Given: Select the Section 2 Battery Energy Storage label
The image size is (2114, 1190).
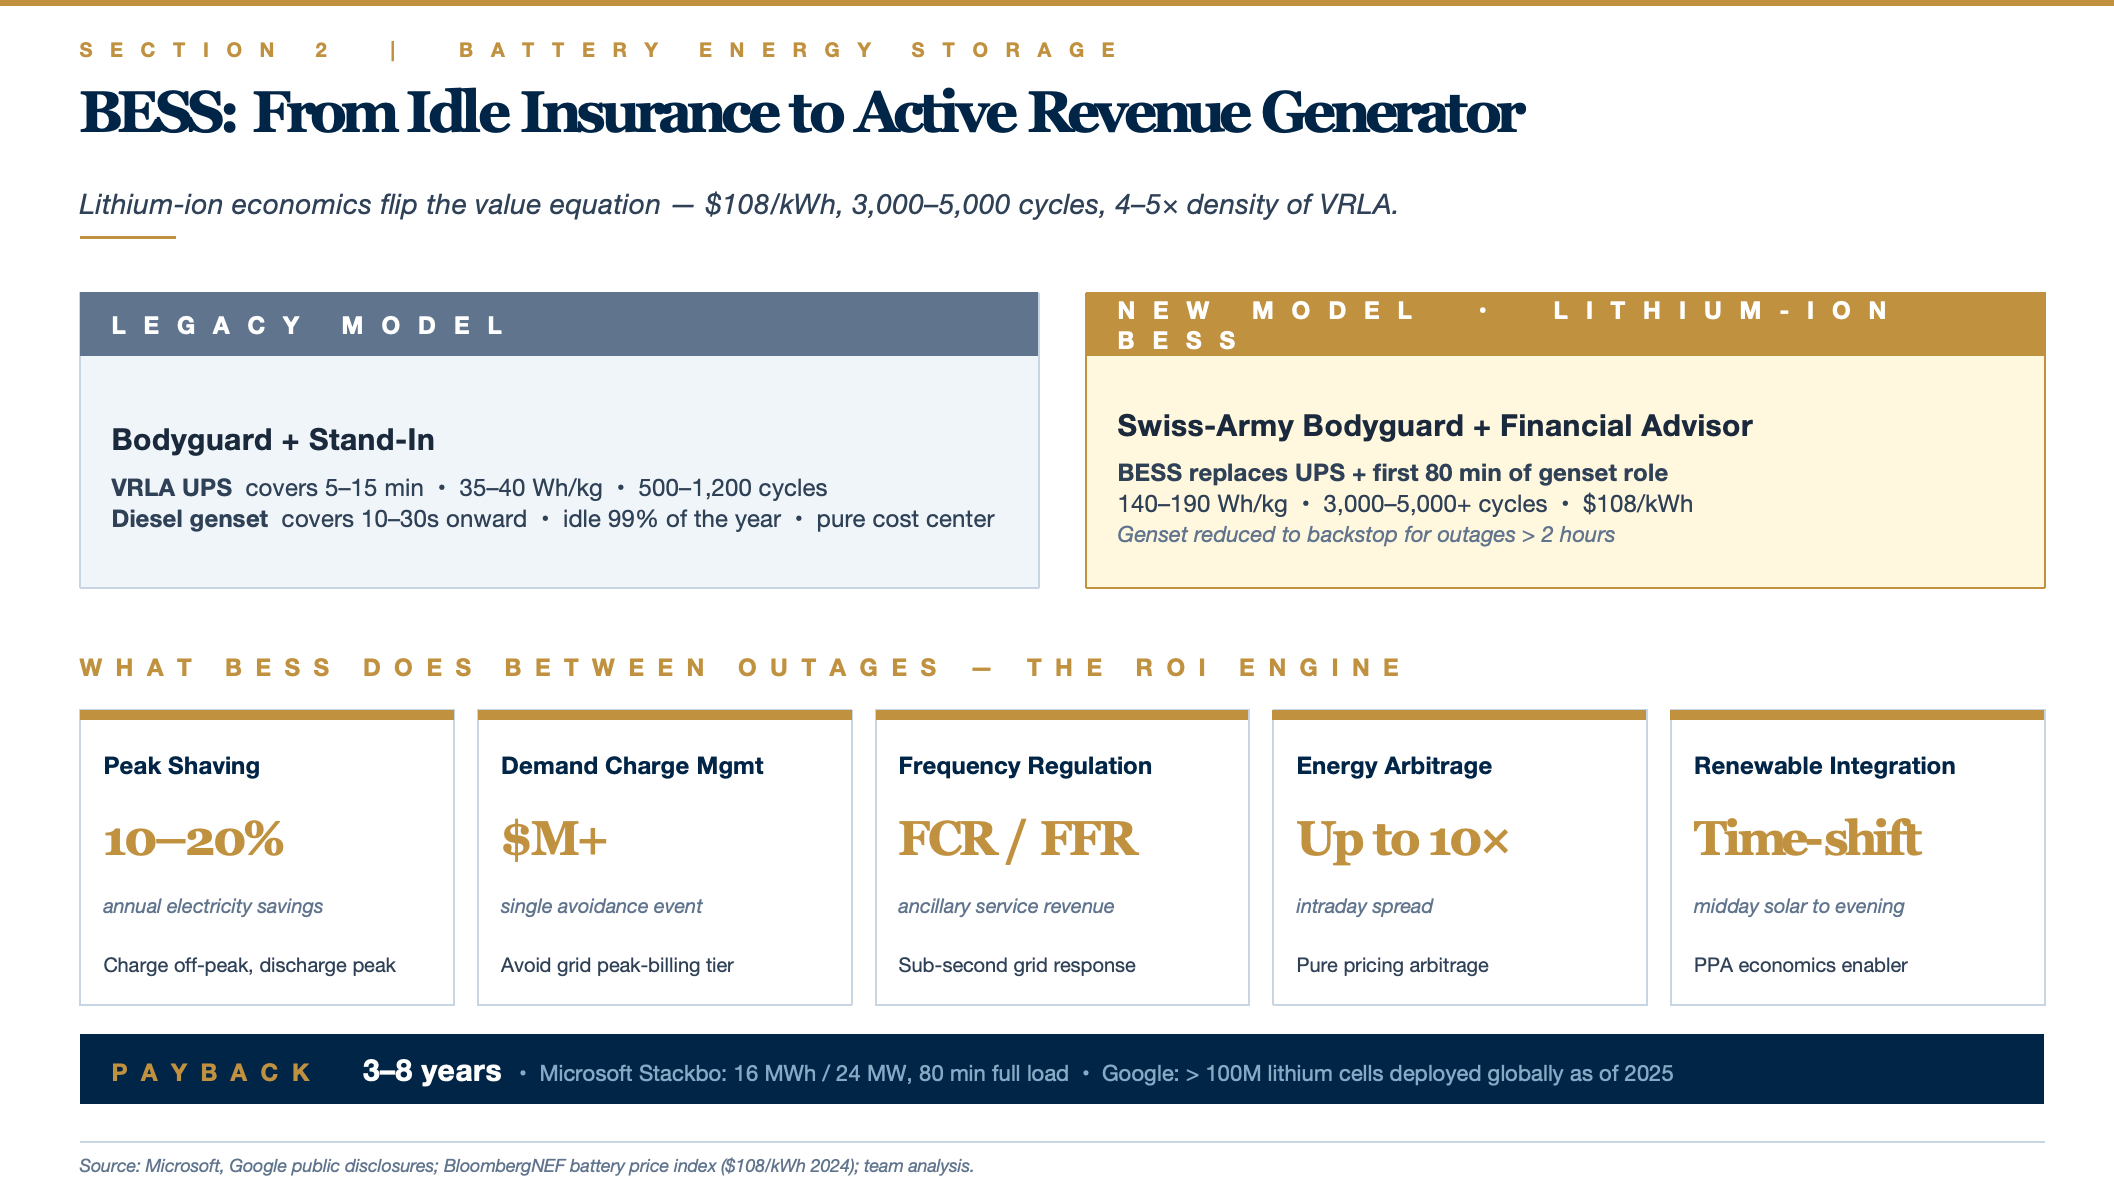Looking at the screenshot, I should [598, 50].
